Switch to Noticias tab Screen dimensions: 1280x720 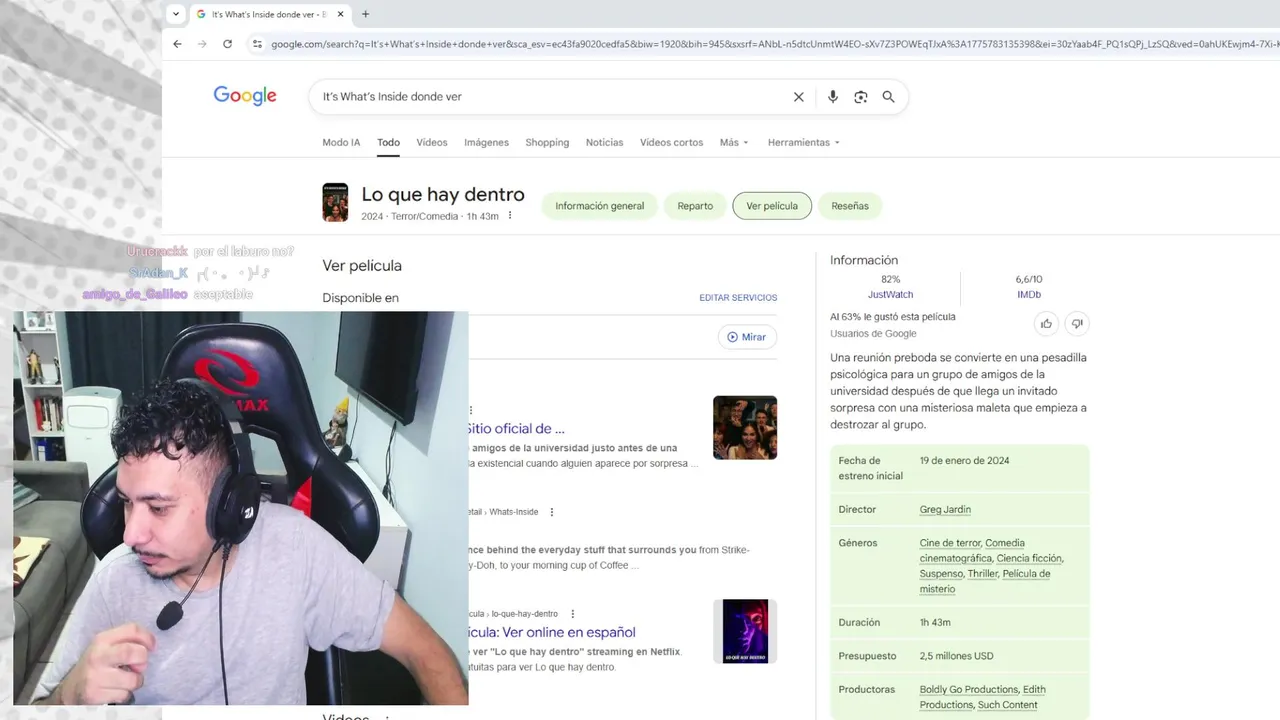point(604,142)
